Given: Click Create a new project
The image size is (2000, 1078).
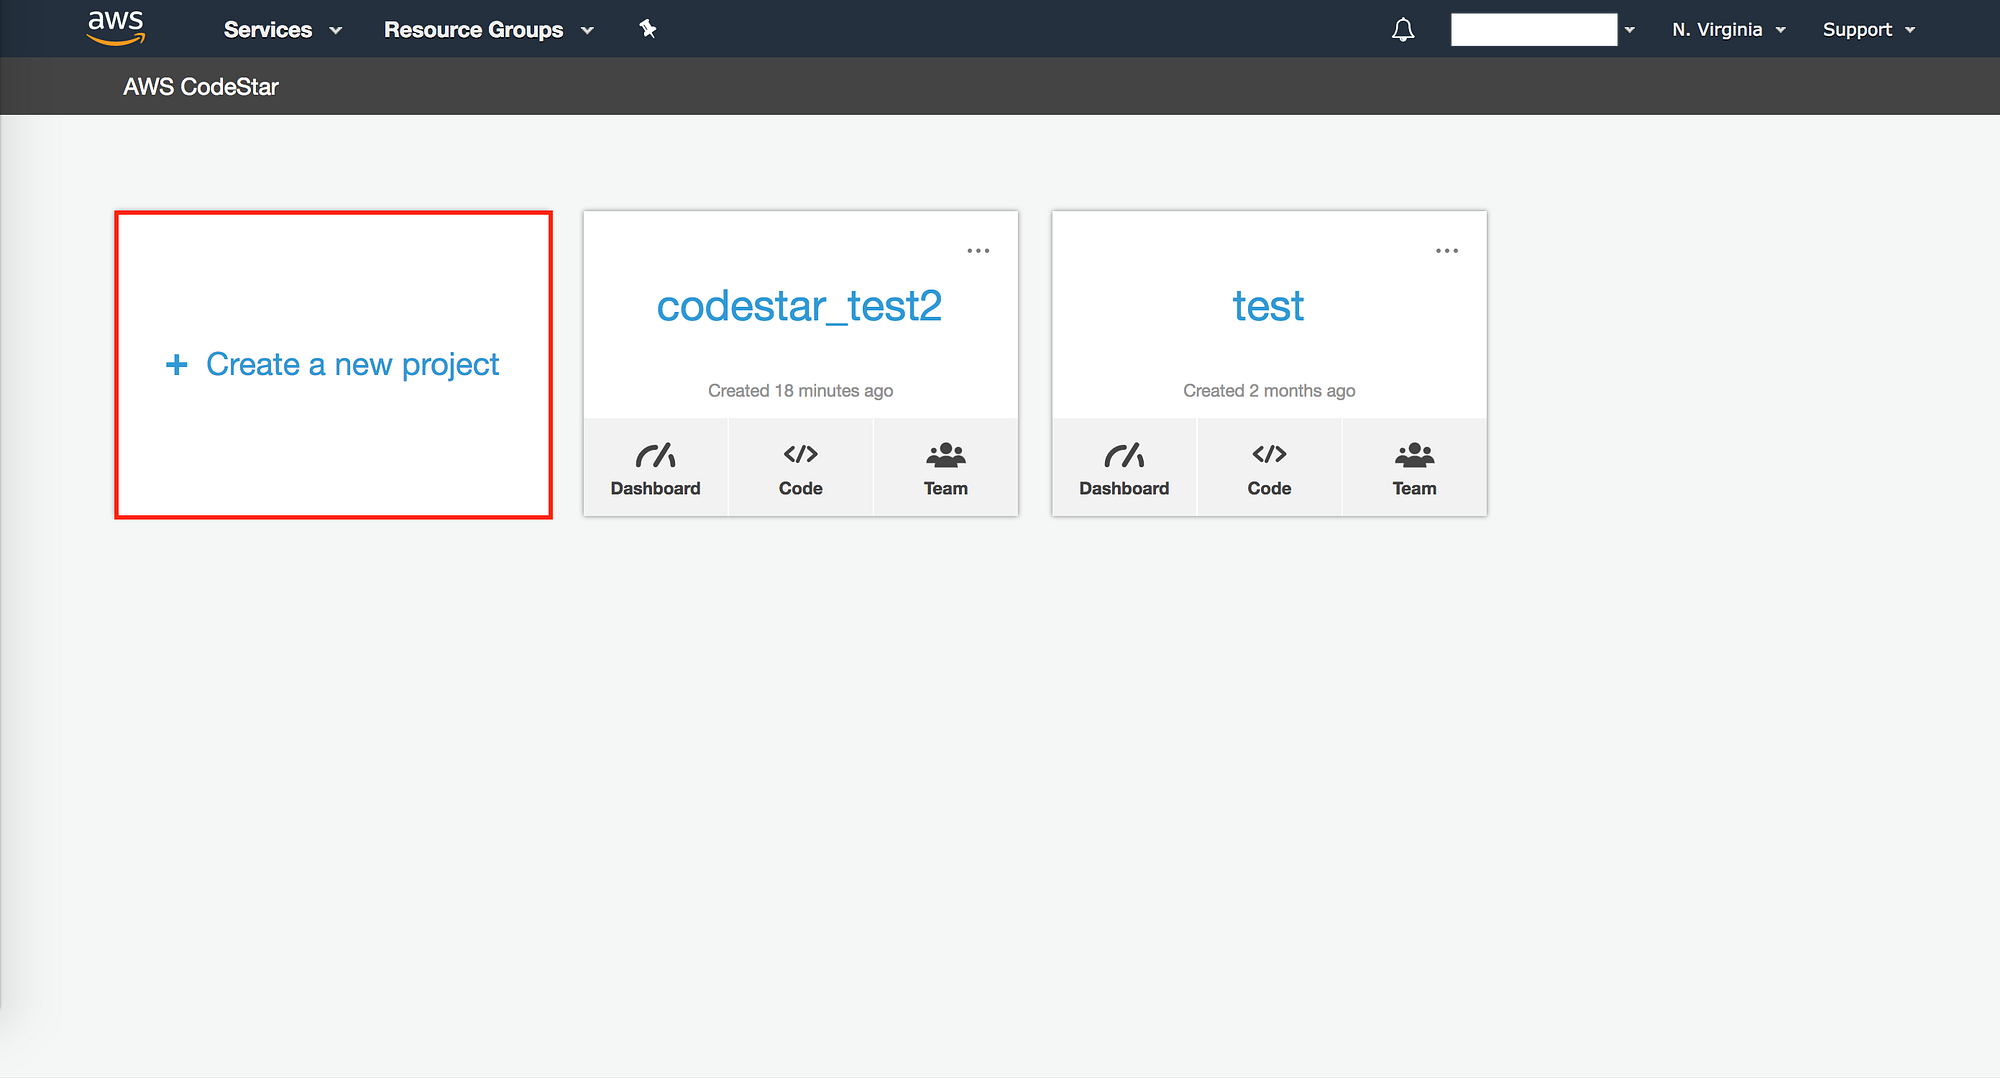Looking at the screenshot, I should click(333, 364).
